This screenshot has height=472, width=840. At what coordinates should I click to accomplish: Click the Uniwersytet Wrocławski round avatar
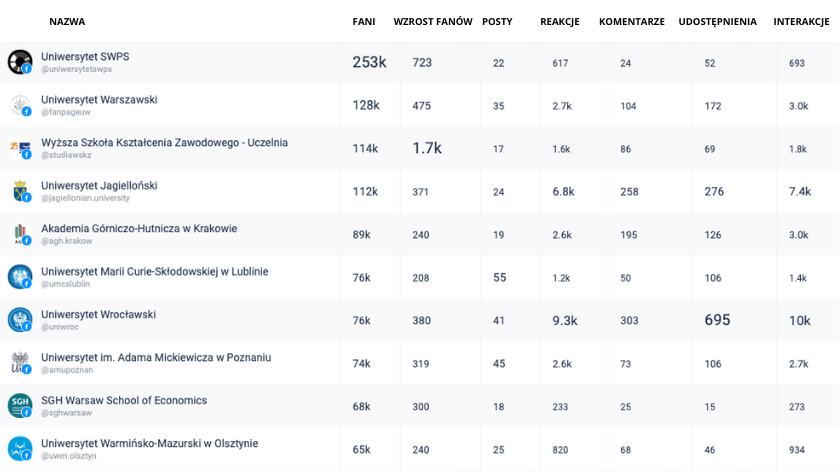tap(20, 320)
